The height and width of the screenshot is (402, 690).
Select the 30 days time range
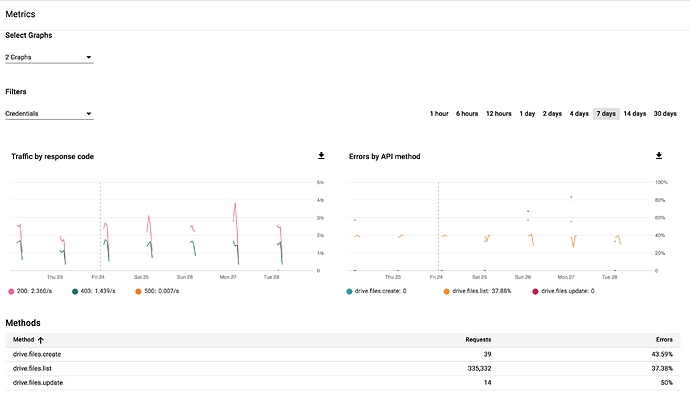(x=665, y=113)
